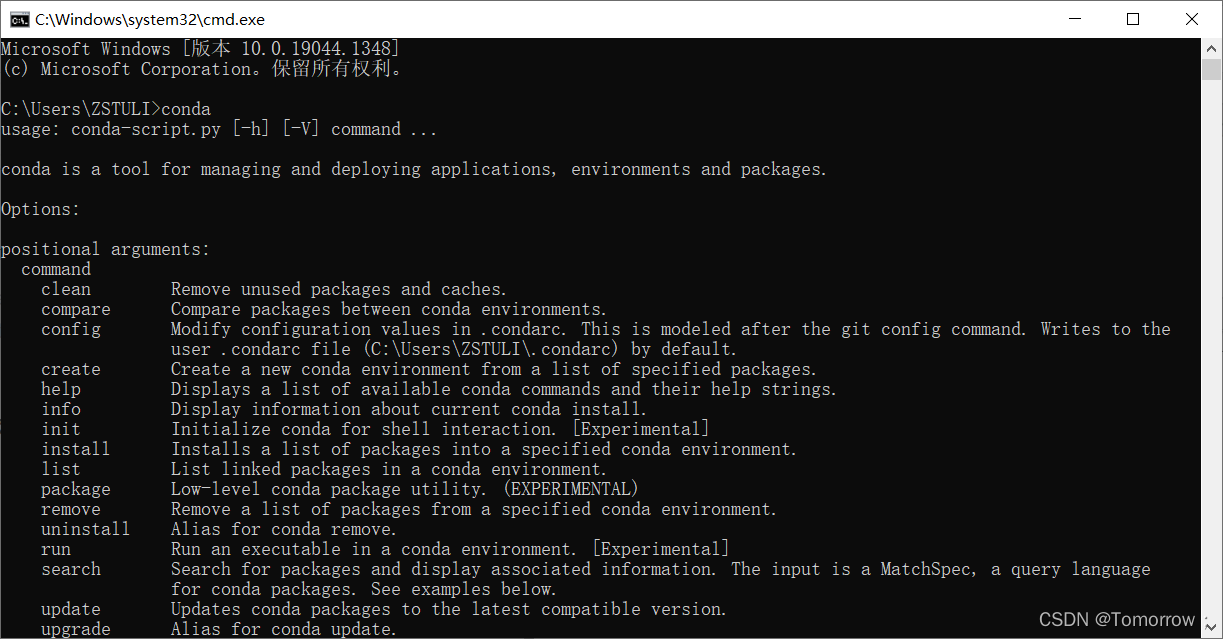Click the 'clean' command entry

tap(66, 289)
